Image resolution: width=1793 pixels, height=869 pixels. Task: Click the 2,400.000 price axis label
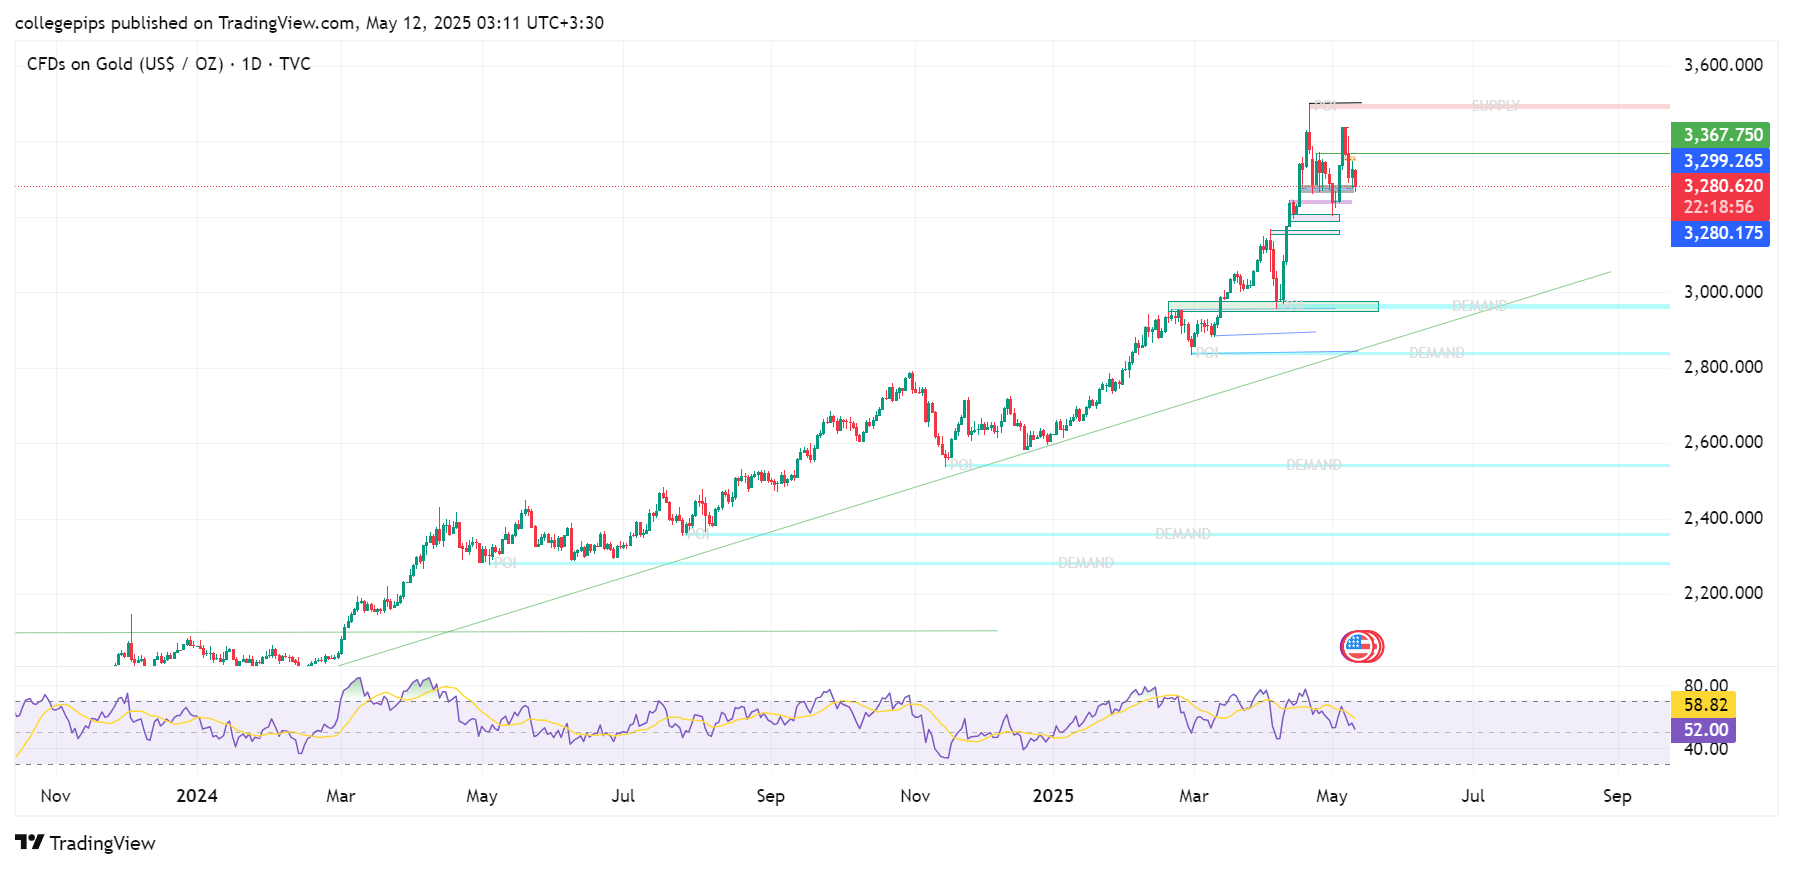tap(1723, 518)
